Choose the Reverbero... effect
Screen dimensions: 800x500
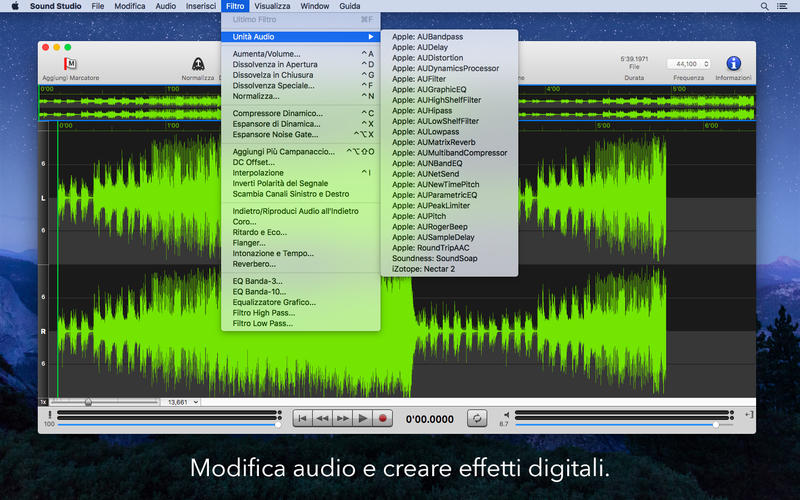pyautogui.click(x=301, y=264)
